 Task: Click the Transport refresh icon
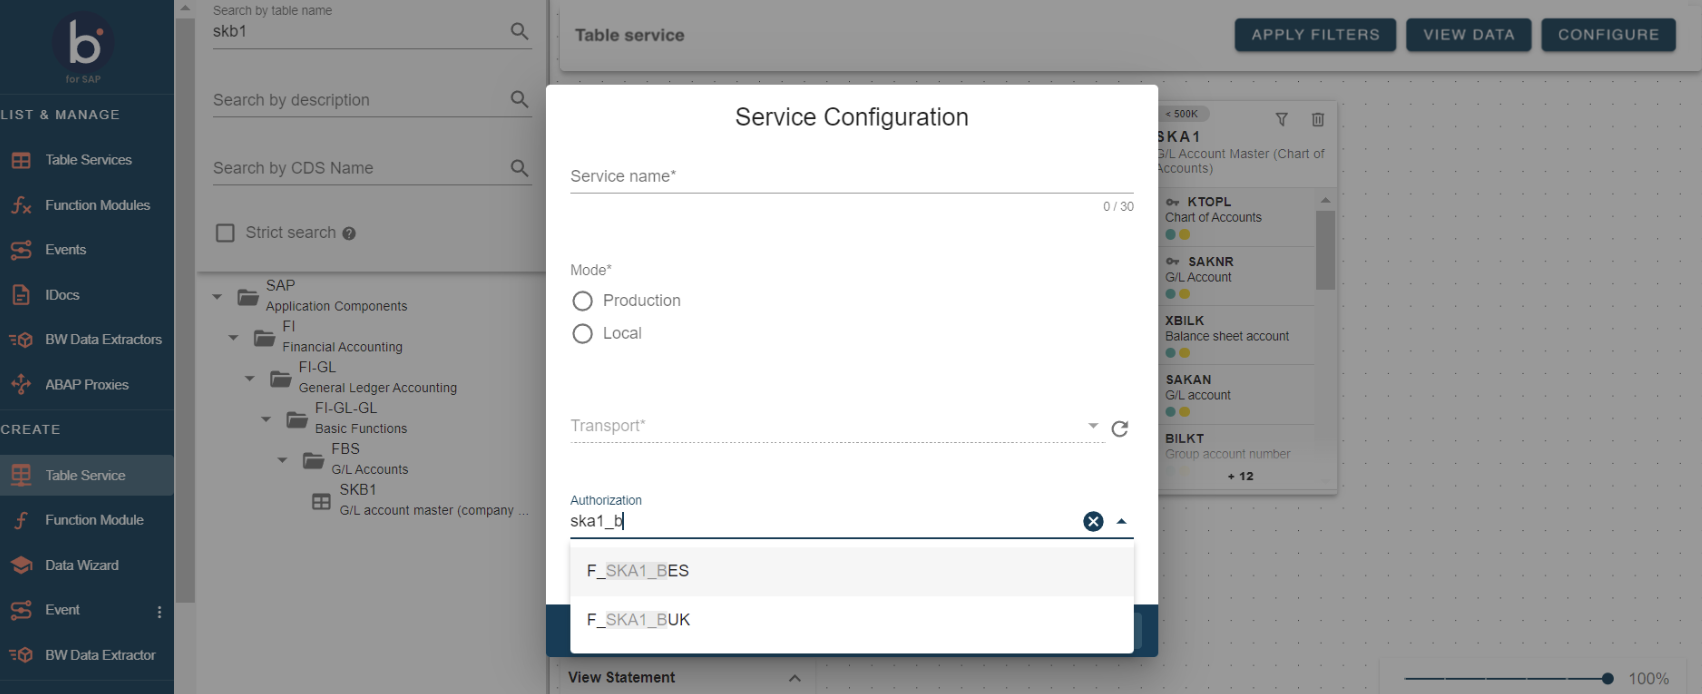(1120, 428)
